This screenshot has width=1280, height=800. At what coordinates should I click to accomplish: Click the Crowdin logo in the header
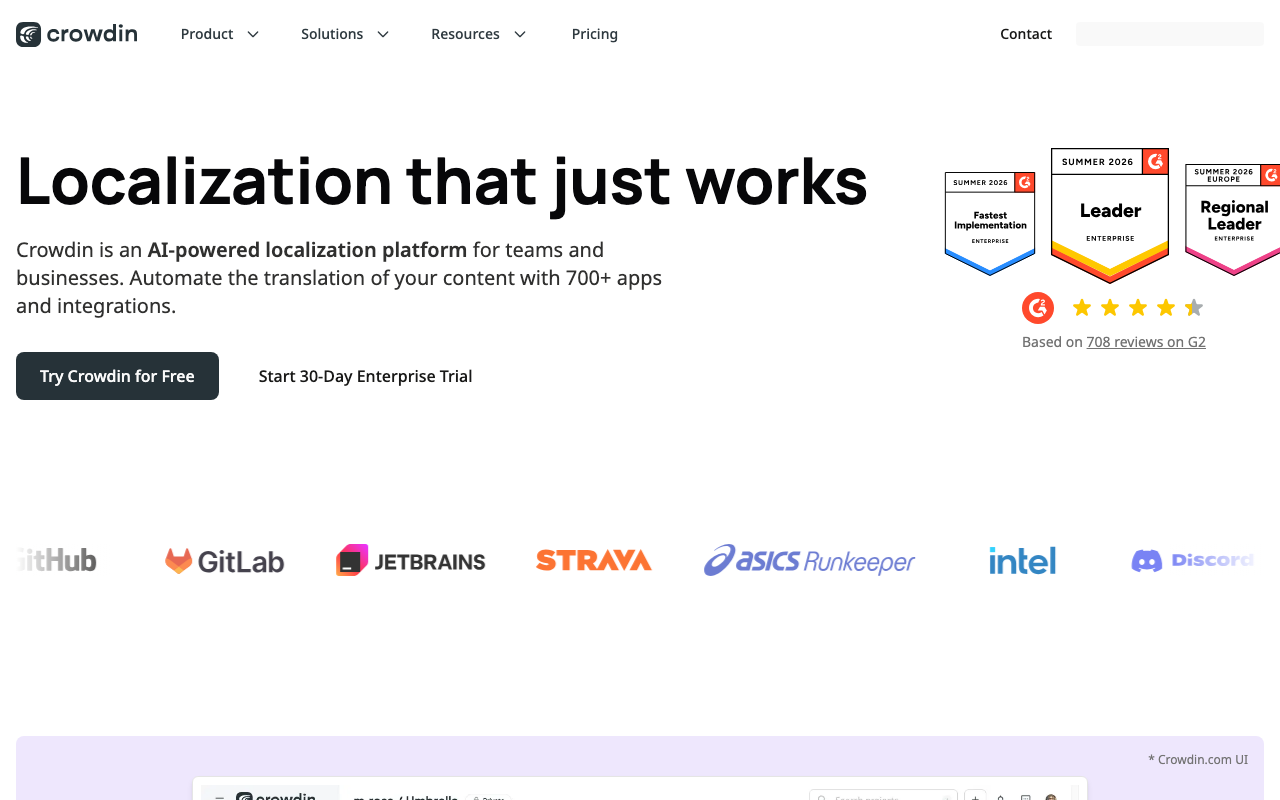tap(77, 34)
